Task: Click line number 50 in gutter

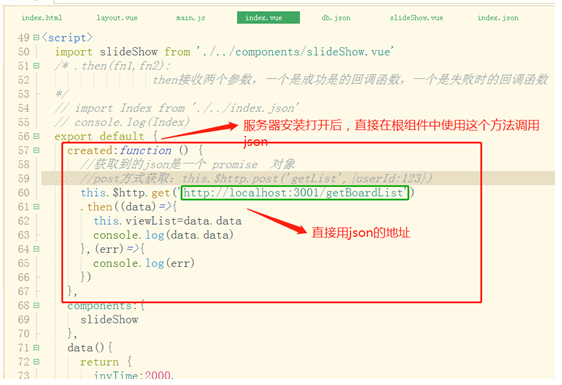Action: [x=24, y=52]
